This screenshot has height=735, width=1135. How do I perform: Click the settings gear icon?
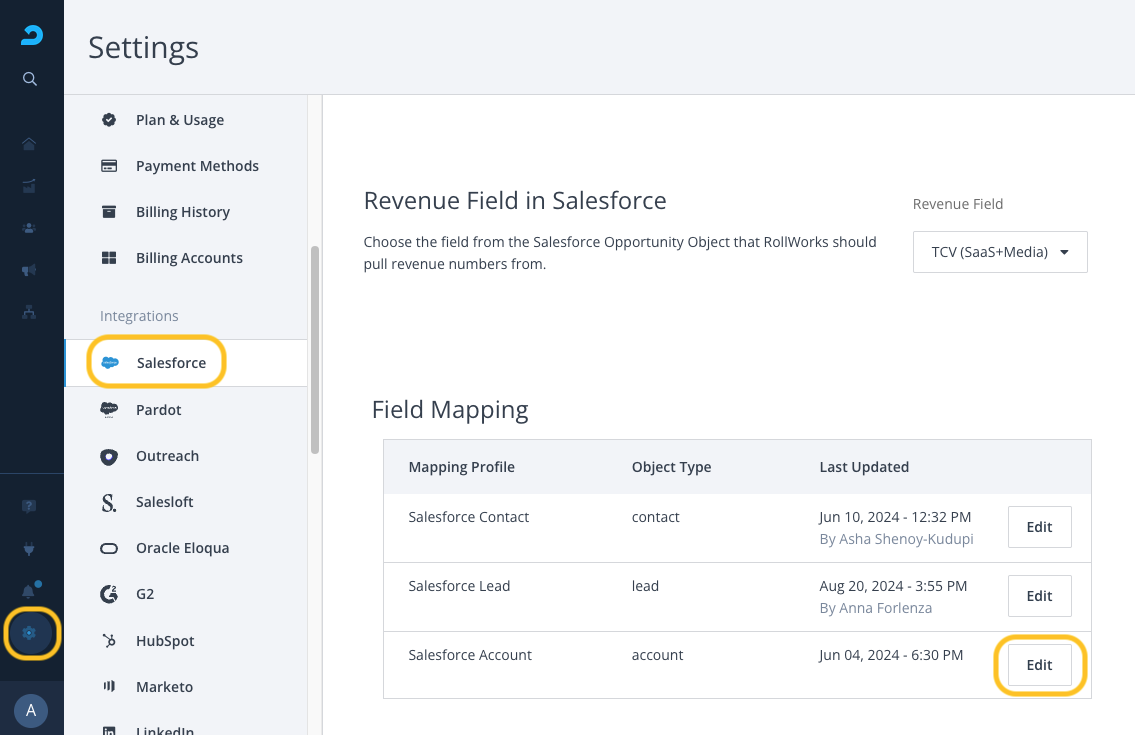(x=29, y=633)
